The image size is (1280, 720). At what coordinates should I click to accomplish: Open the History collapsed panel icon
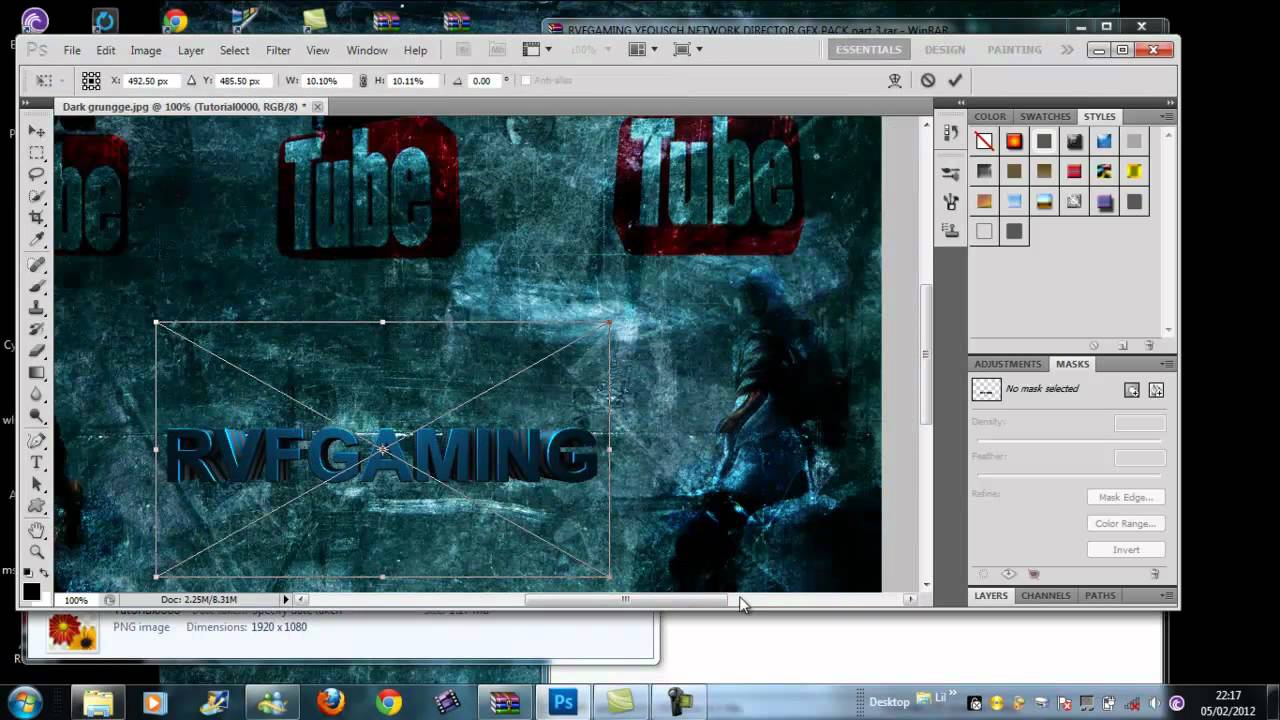pos(950,134)
